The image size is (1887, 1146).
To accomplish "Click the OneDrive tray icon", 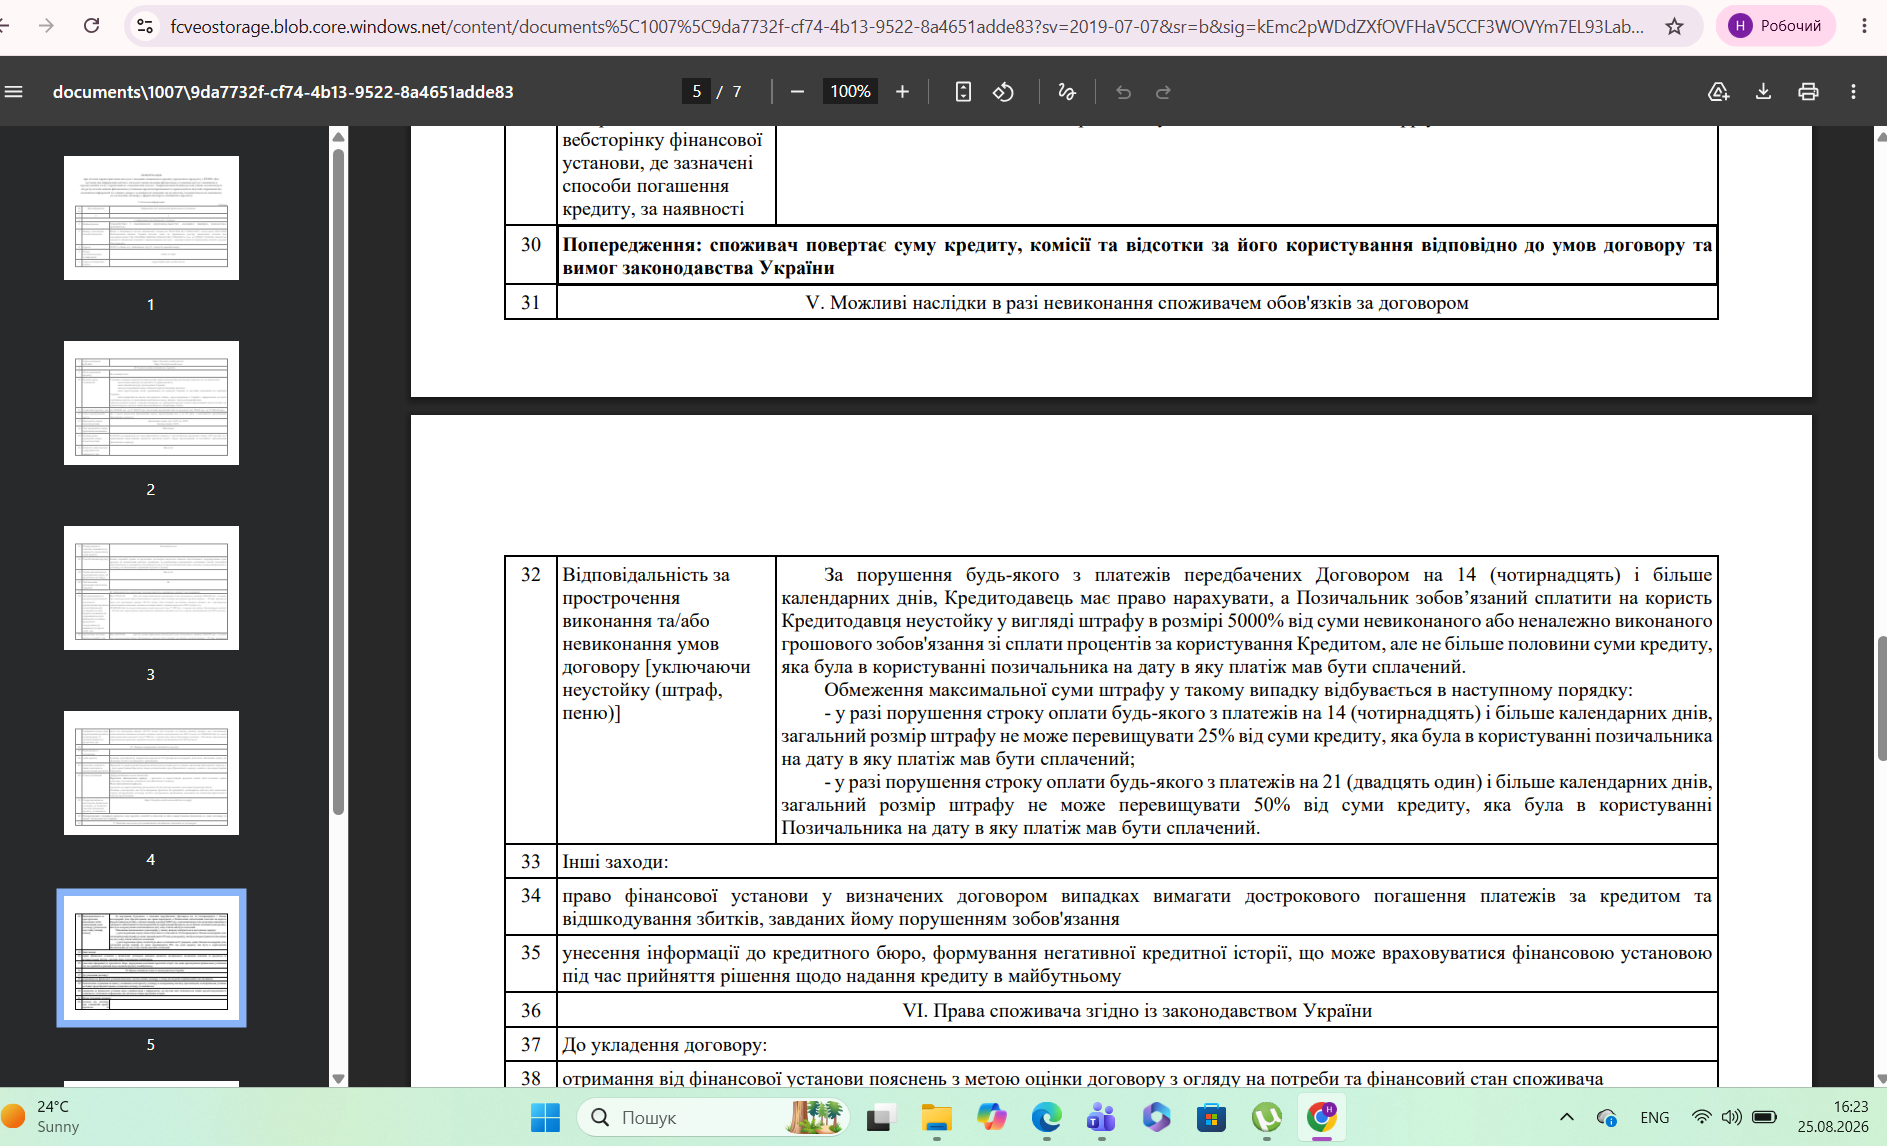I will pyautogui.click(x=1607, y=1117).
